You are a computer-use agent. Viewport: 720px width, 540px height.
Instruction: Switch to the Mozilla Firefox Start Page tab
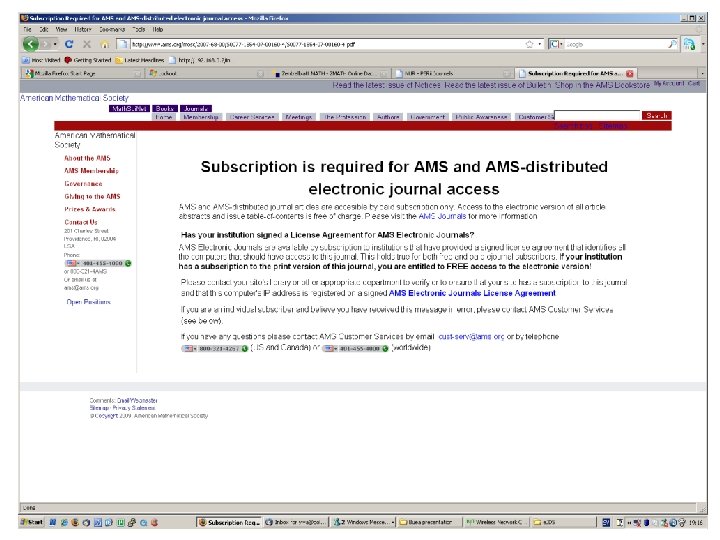(82, 73)
